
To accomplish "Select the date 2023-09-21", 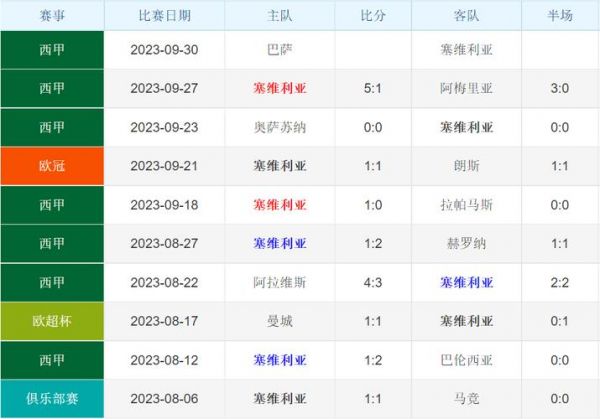I will [164, 166].
